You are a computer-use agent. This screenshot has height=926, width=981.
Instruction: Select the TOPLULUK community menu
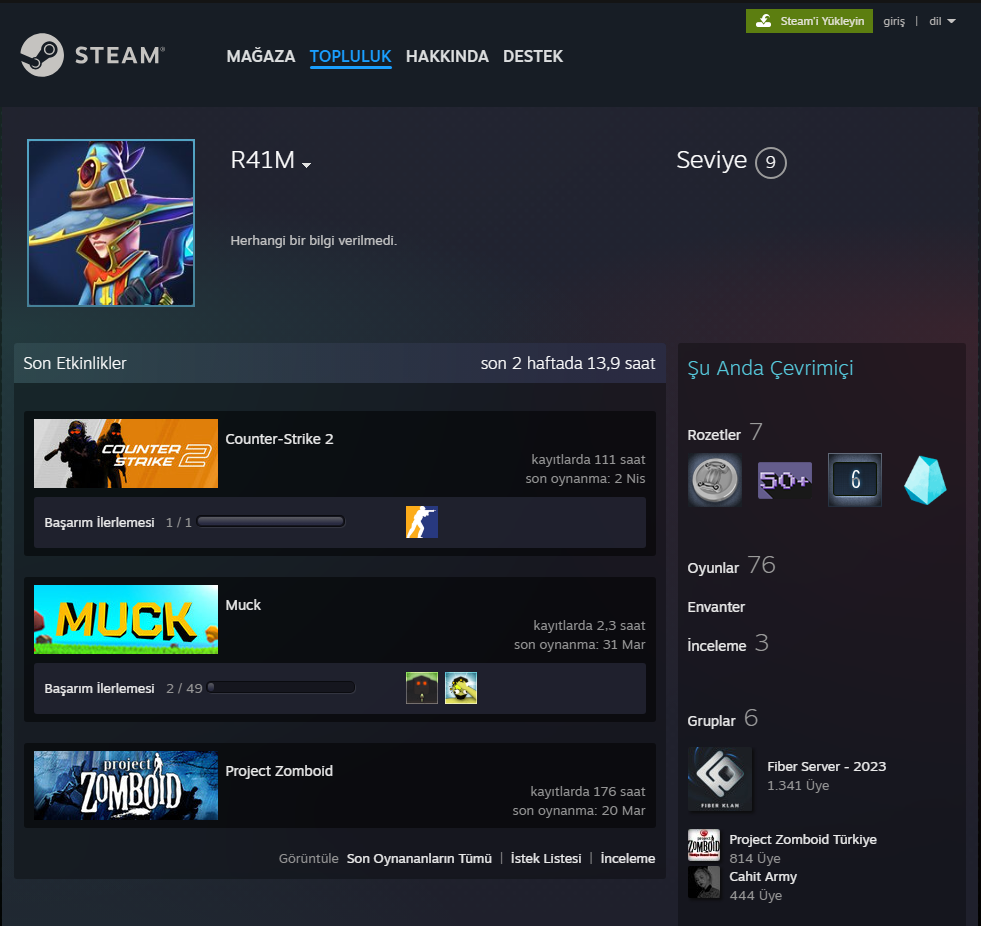350,56
